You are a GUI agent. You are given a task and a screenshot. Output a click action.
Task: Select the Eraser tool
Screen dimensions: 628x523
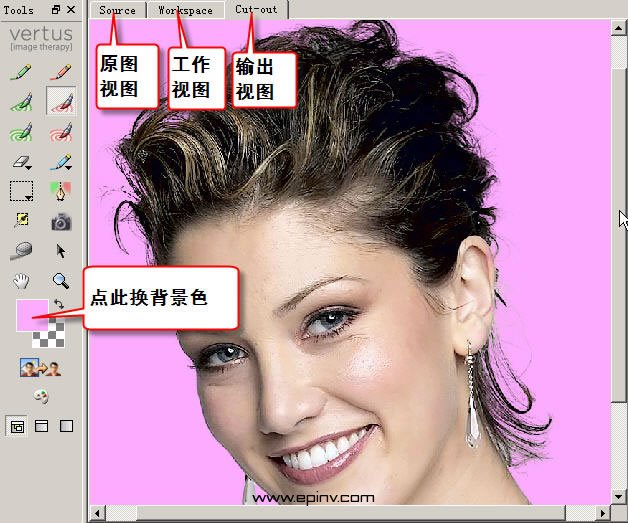[x=22, y=161]
